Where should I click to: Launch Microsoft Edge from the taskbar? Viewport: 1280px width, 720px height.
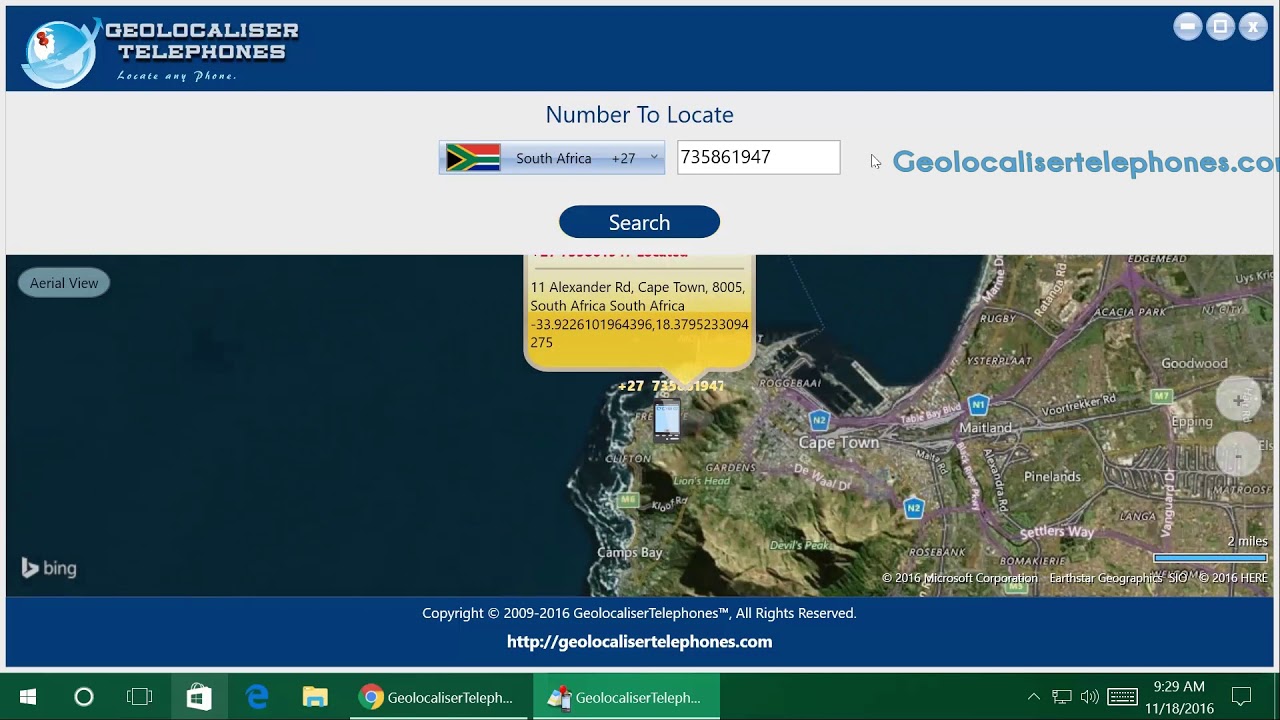pyautogui.click(x=256, y=697)
